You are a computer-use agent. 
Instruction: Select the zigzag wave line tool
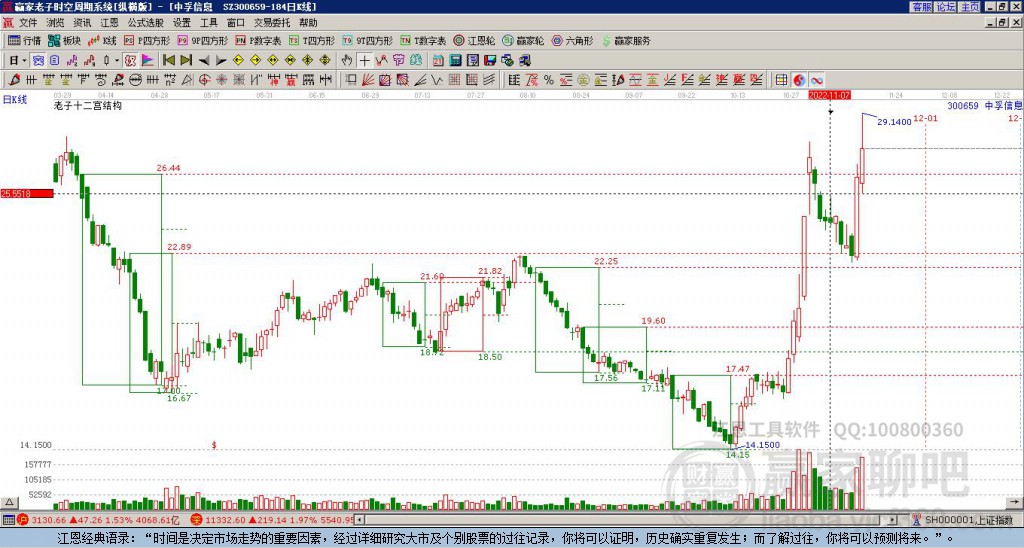tap(435, 80)
